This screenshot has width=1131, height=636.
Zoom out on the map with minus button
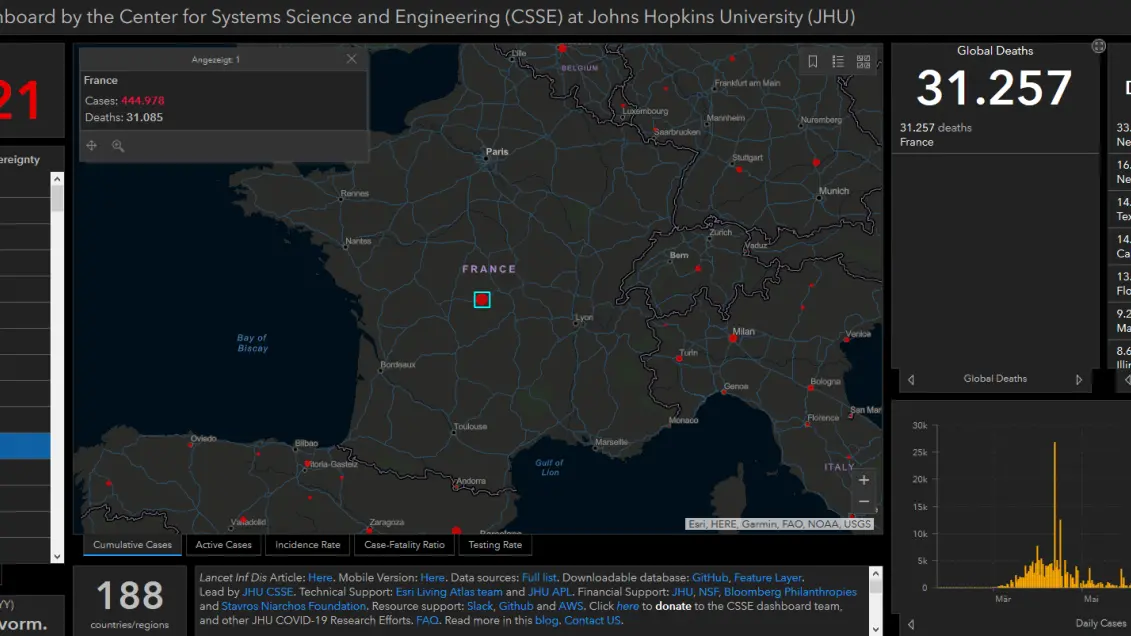(864, 502)
